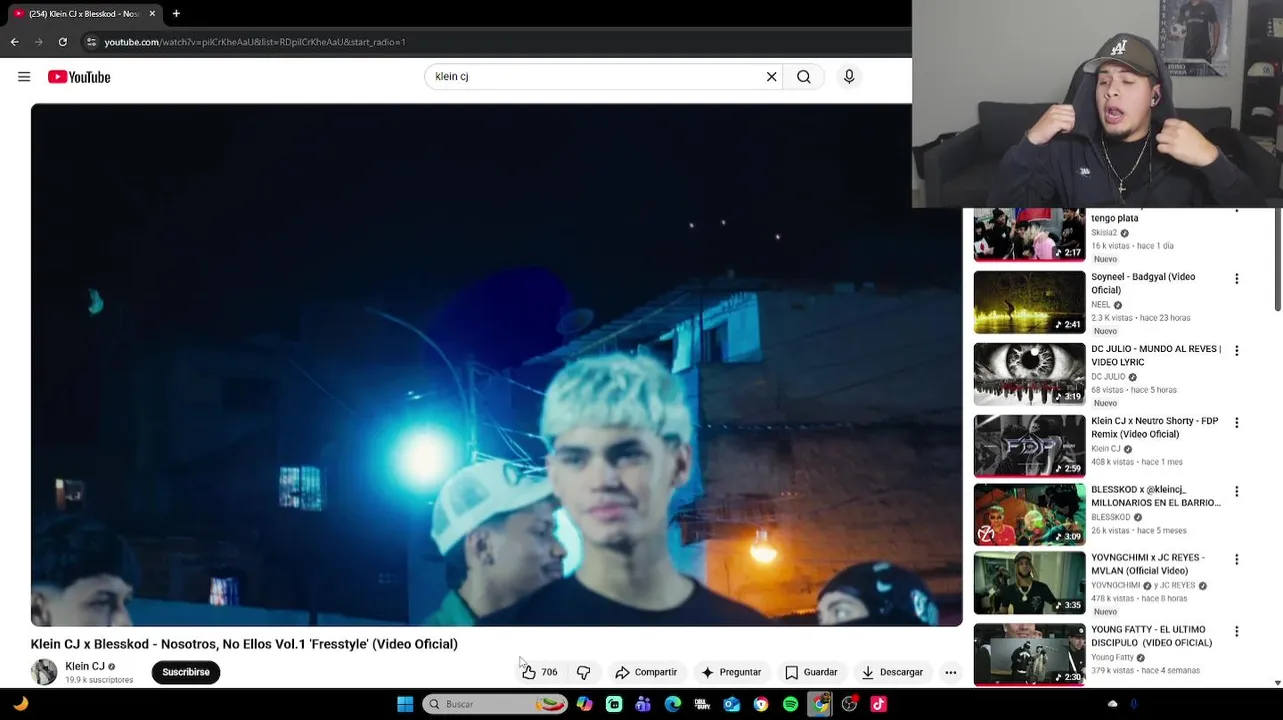This screenshot has width=1283, height=720.
Task: Open the EL ULTIMO DISCIPULO video thumbnail
Action: coord(1029,654)
